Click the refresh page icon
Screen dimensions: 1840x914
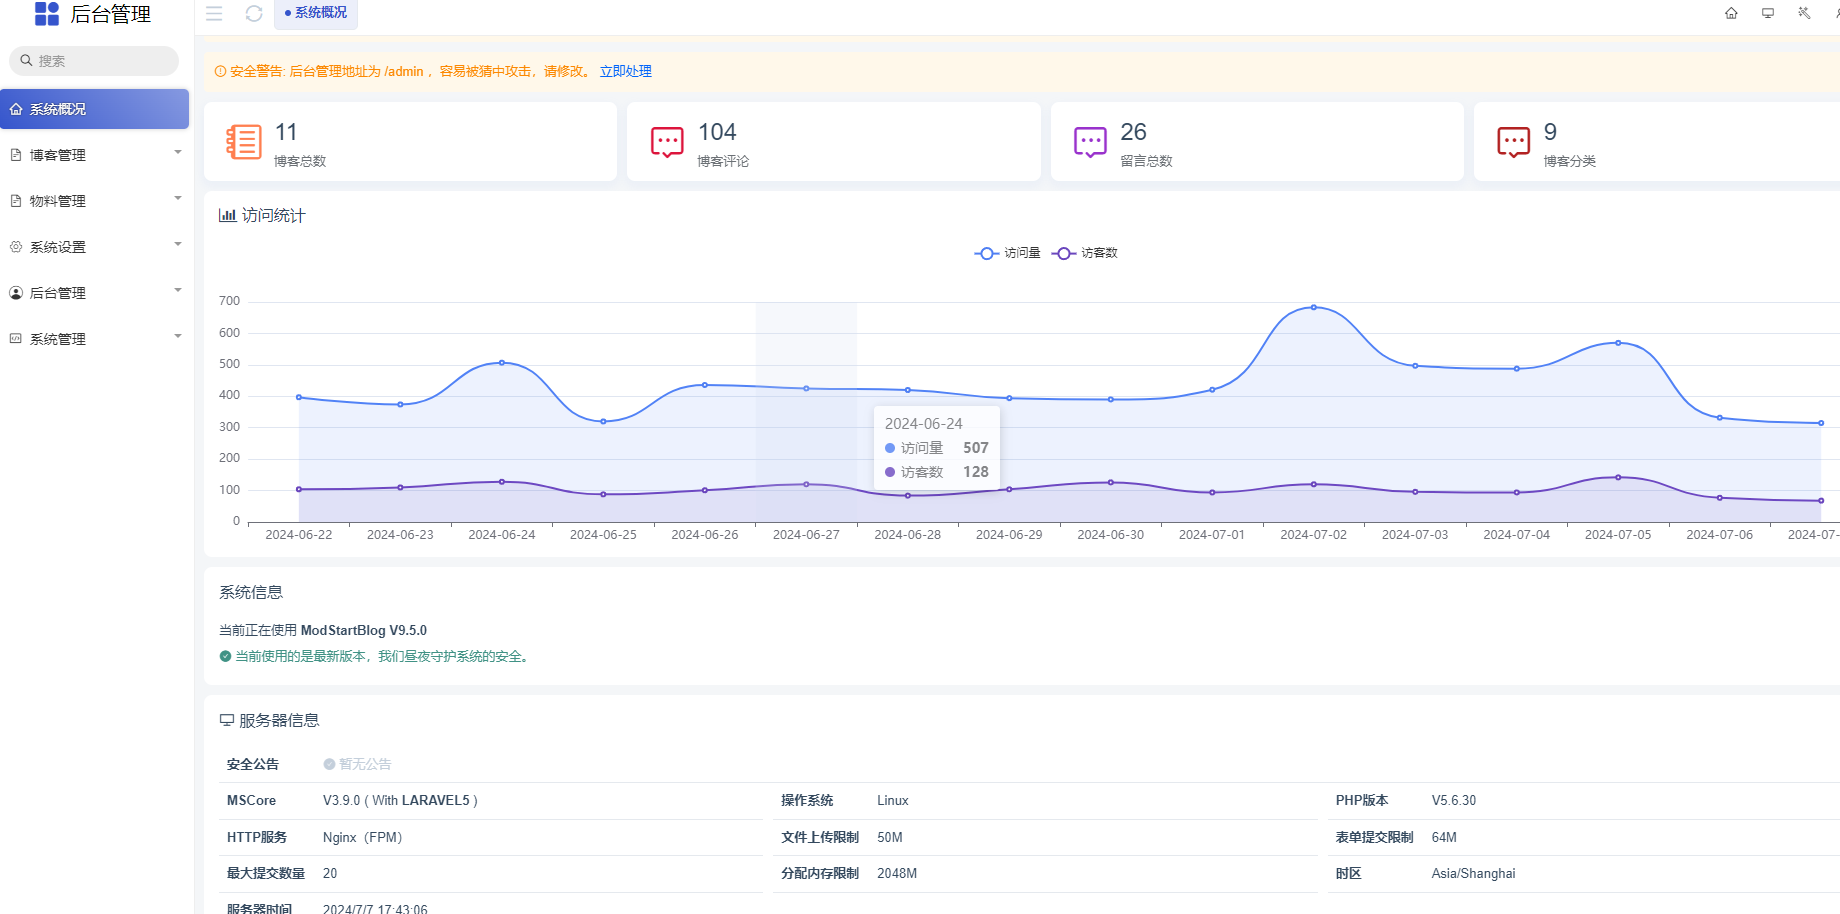click(x=254, y=13)
